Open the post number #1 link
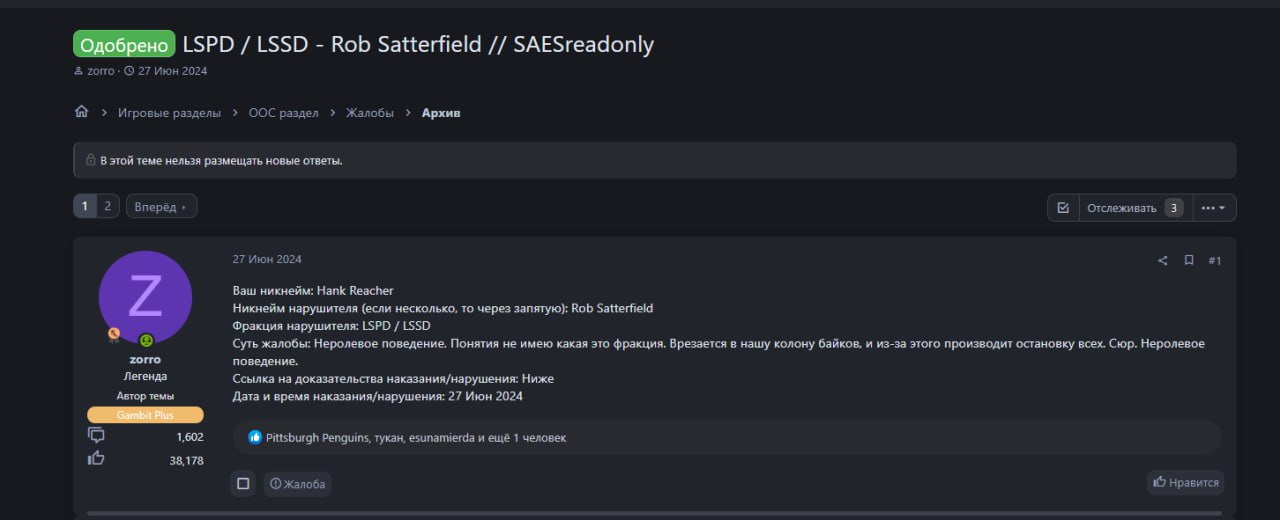Screen dimensions: 1280x520 1215,261
